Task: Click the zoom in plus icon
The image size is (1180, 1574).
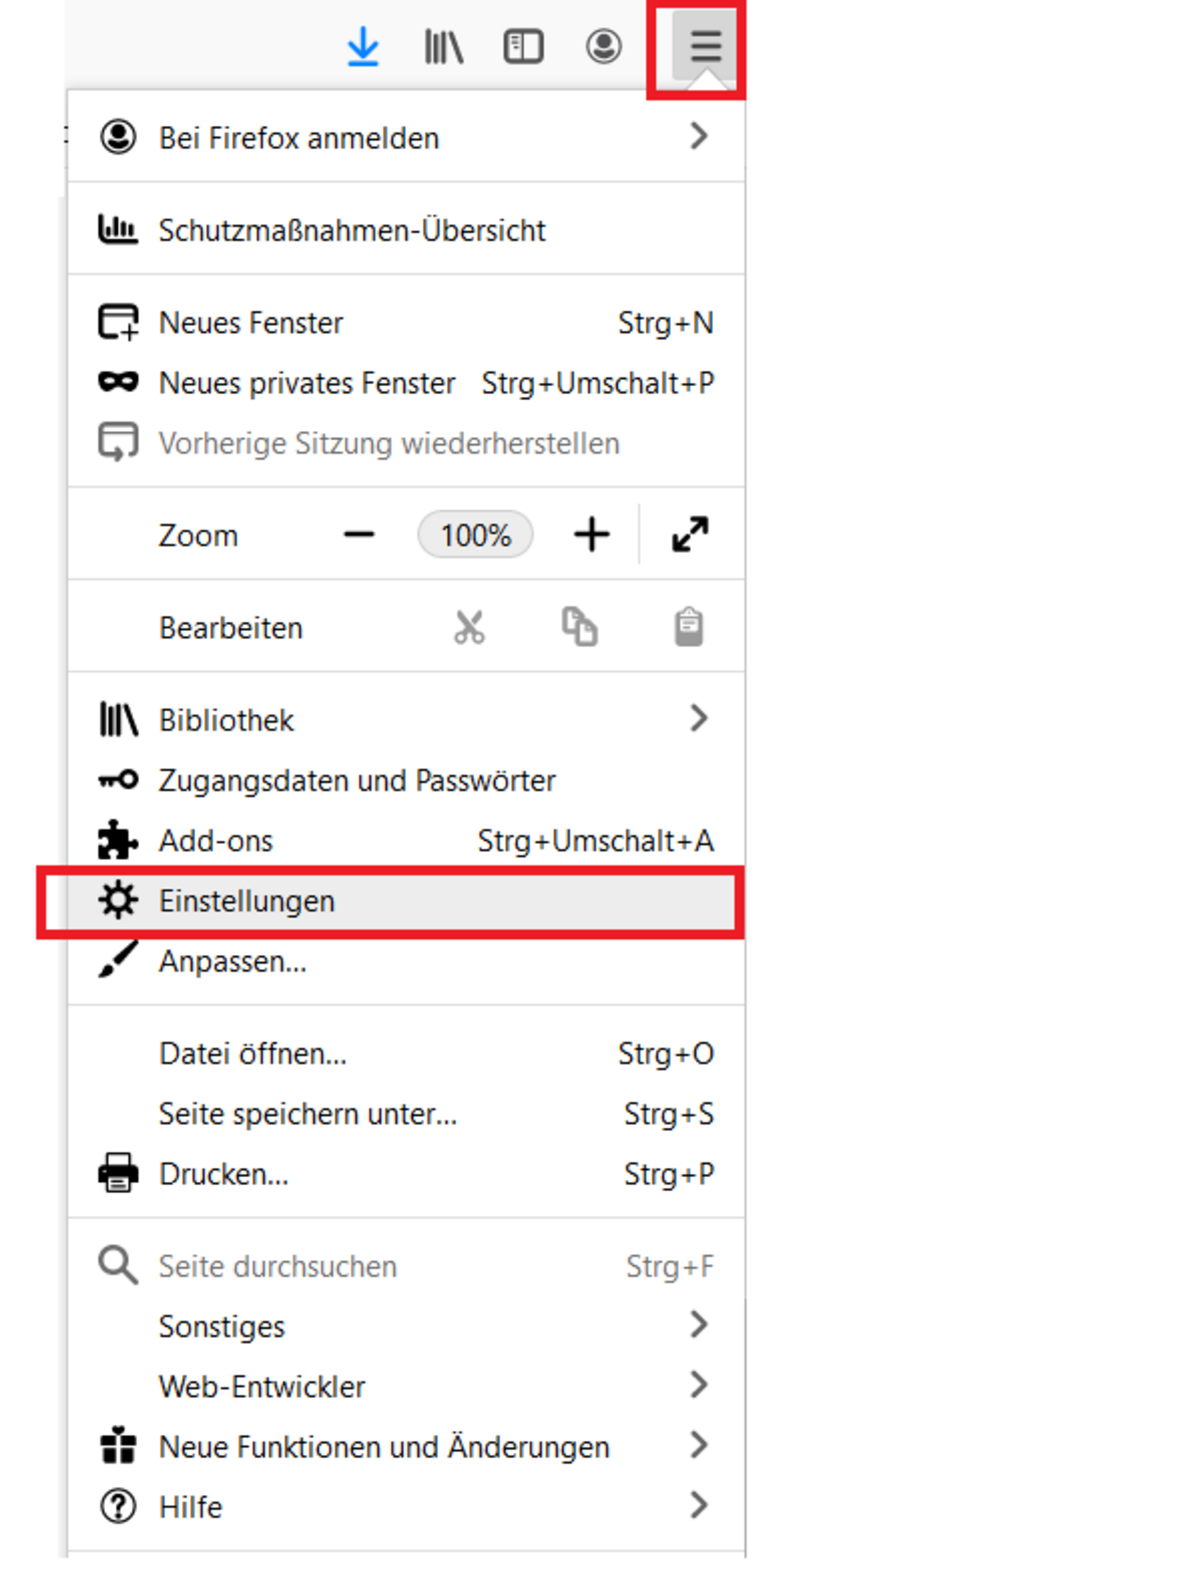Action: 591,535
